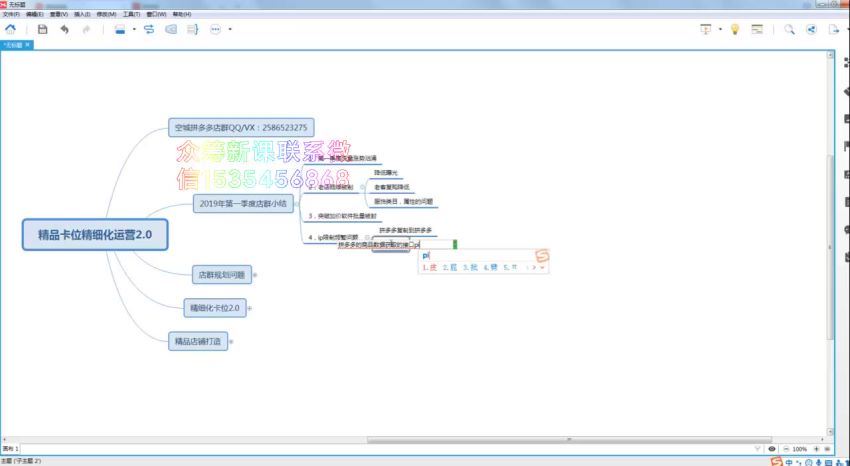Insert a topic using the topic toolbar icon

(x=120, y=29)
